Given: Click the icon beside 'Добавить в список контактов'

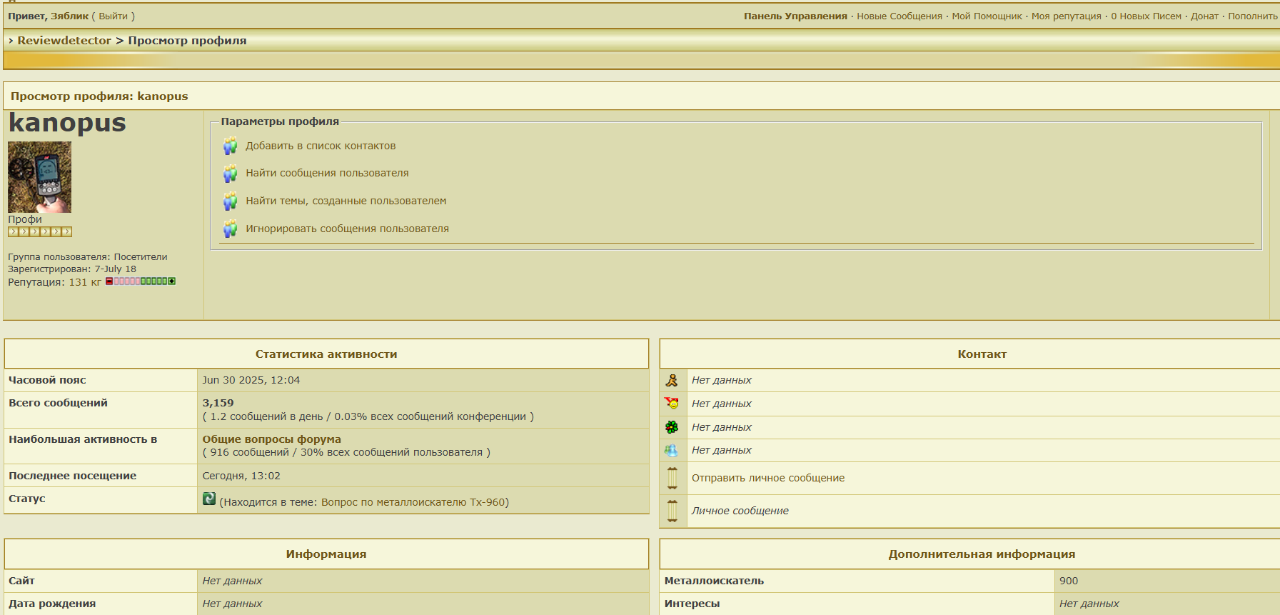Looking at the screenshot, I should (x=230, y=146).
